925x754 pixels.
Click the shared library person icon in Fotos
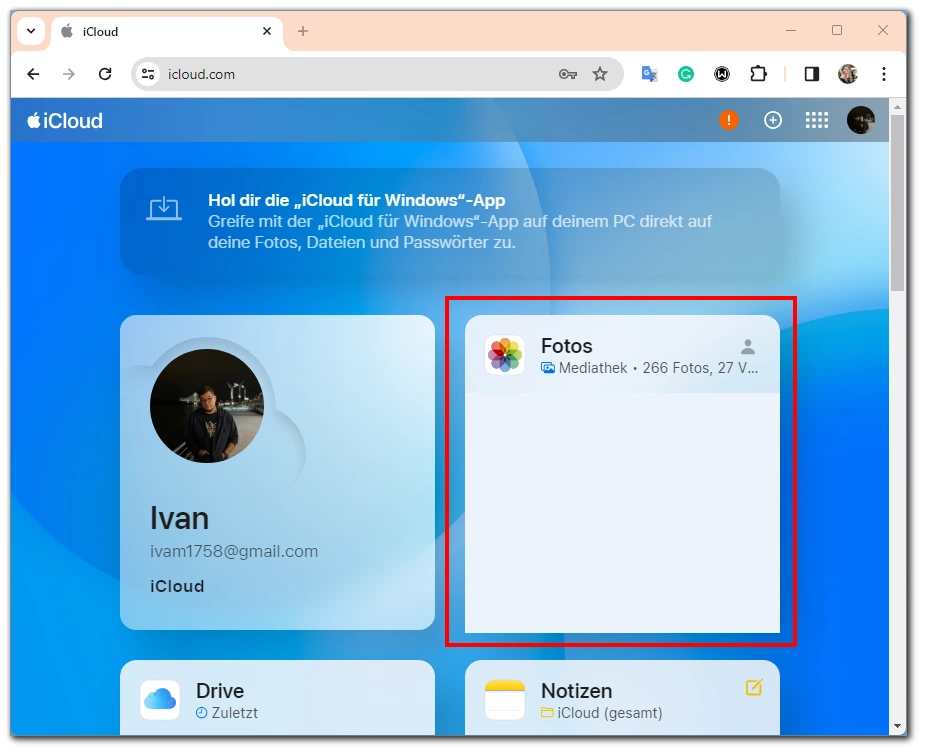pyautogui.click(x=748, y=346)
